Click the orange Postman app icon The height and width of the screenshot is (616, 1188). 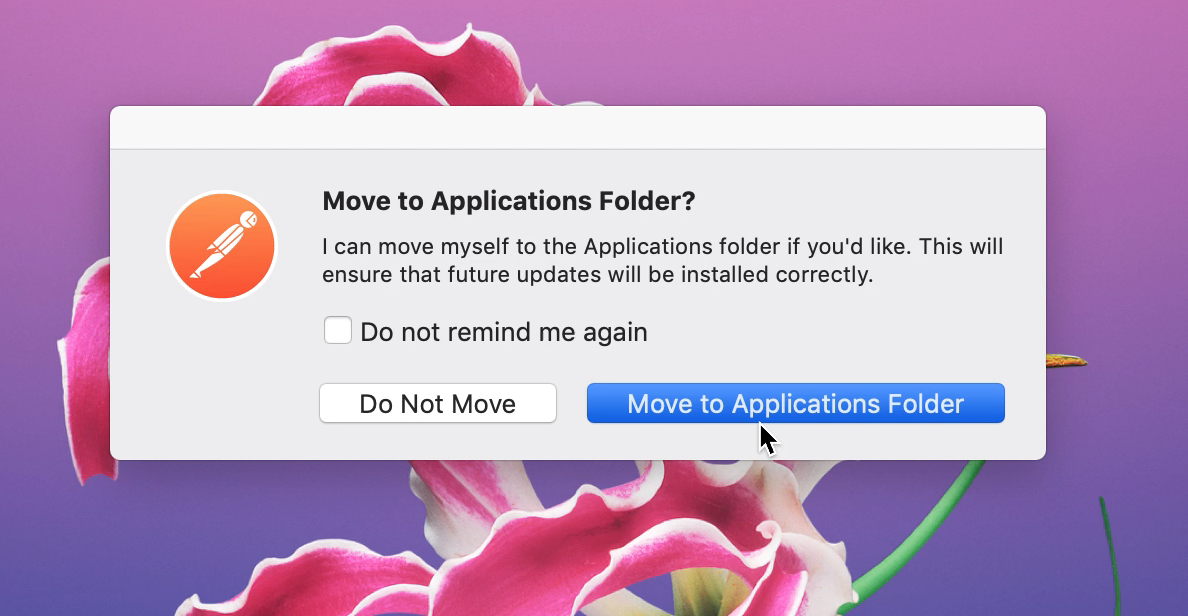[222, 245]
